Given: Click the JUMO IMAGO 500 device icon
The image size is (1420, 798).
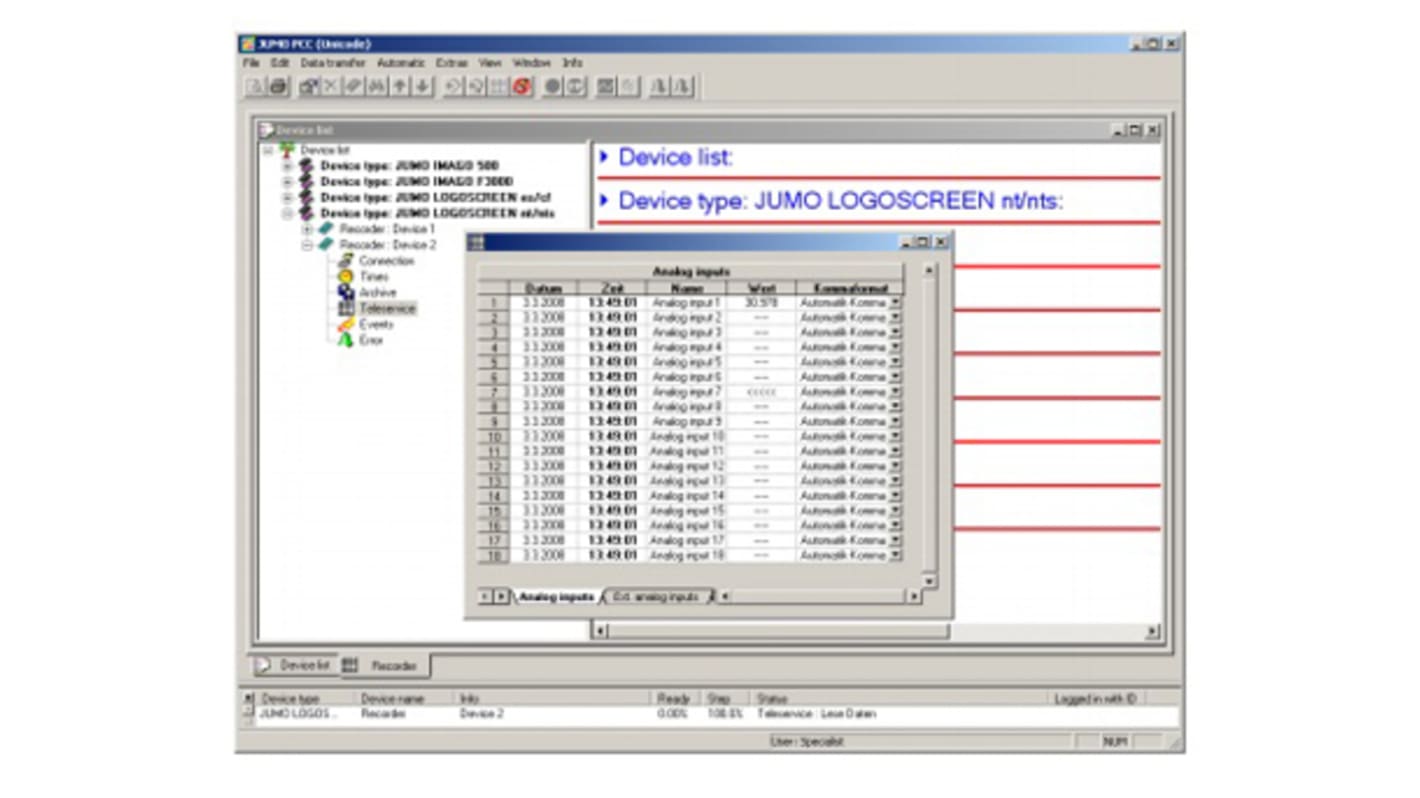Looking at the screenshot, I should click(306, 166).
